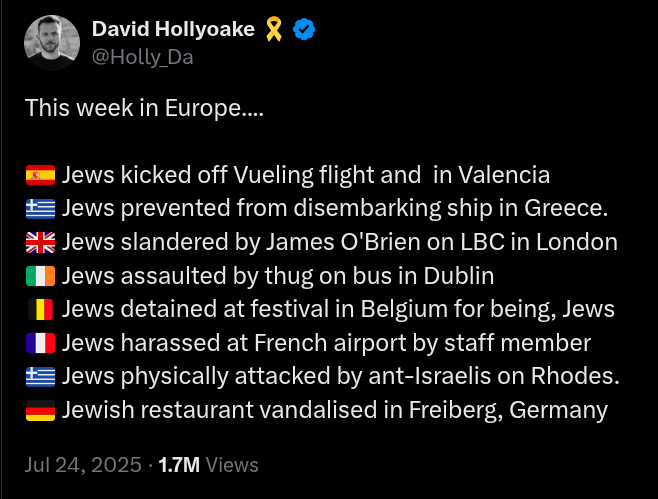658x499 pixels.
Task: Click the France flag emoji
Action: pos(40,343)
